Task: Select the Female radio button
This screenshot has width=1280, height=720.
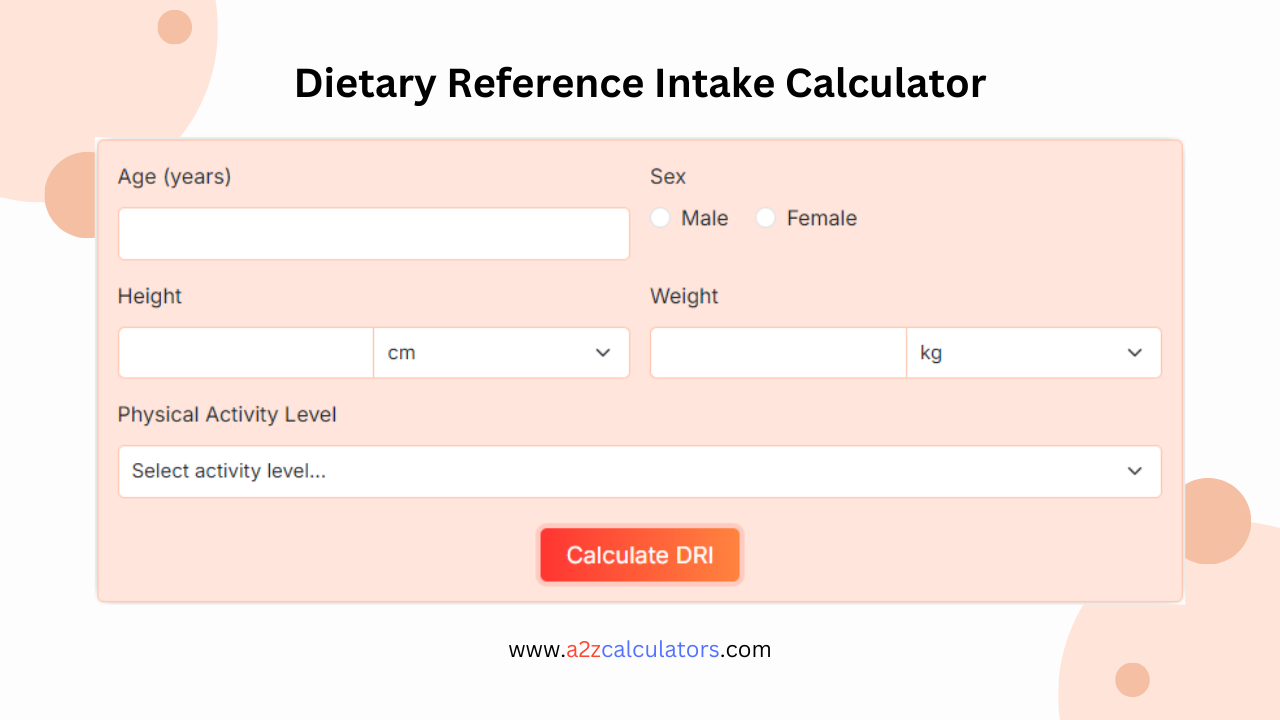Action: pos(766,217)
